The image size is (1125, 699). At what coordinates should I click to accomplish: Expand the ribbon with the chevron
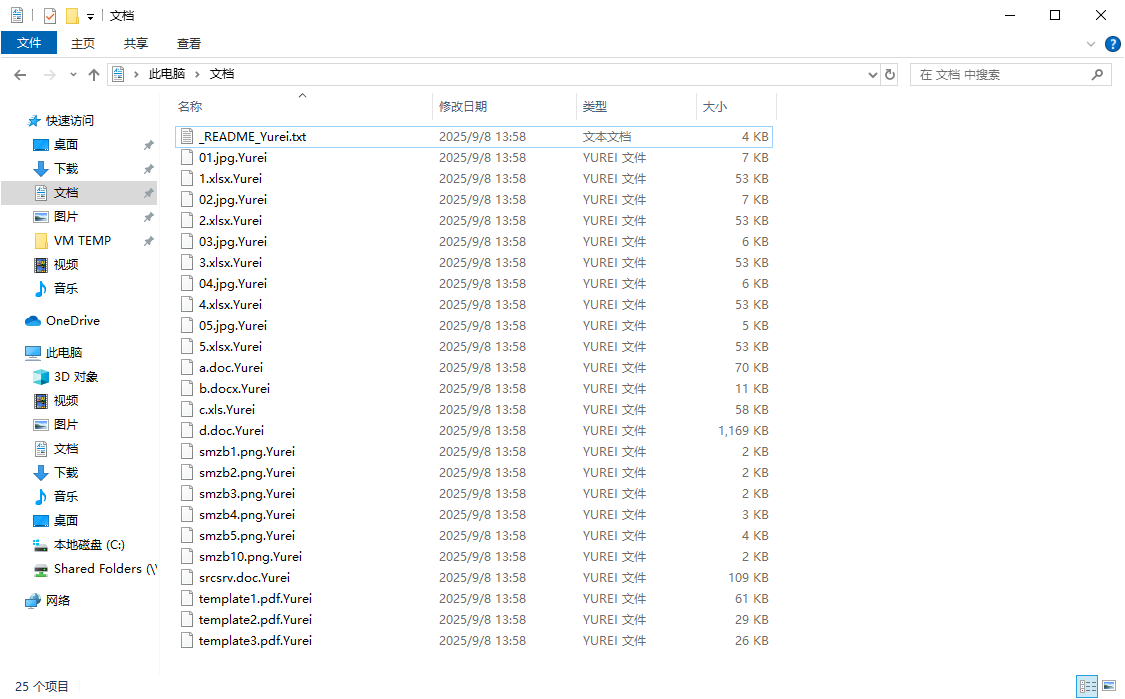tap(1091, 44)
